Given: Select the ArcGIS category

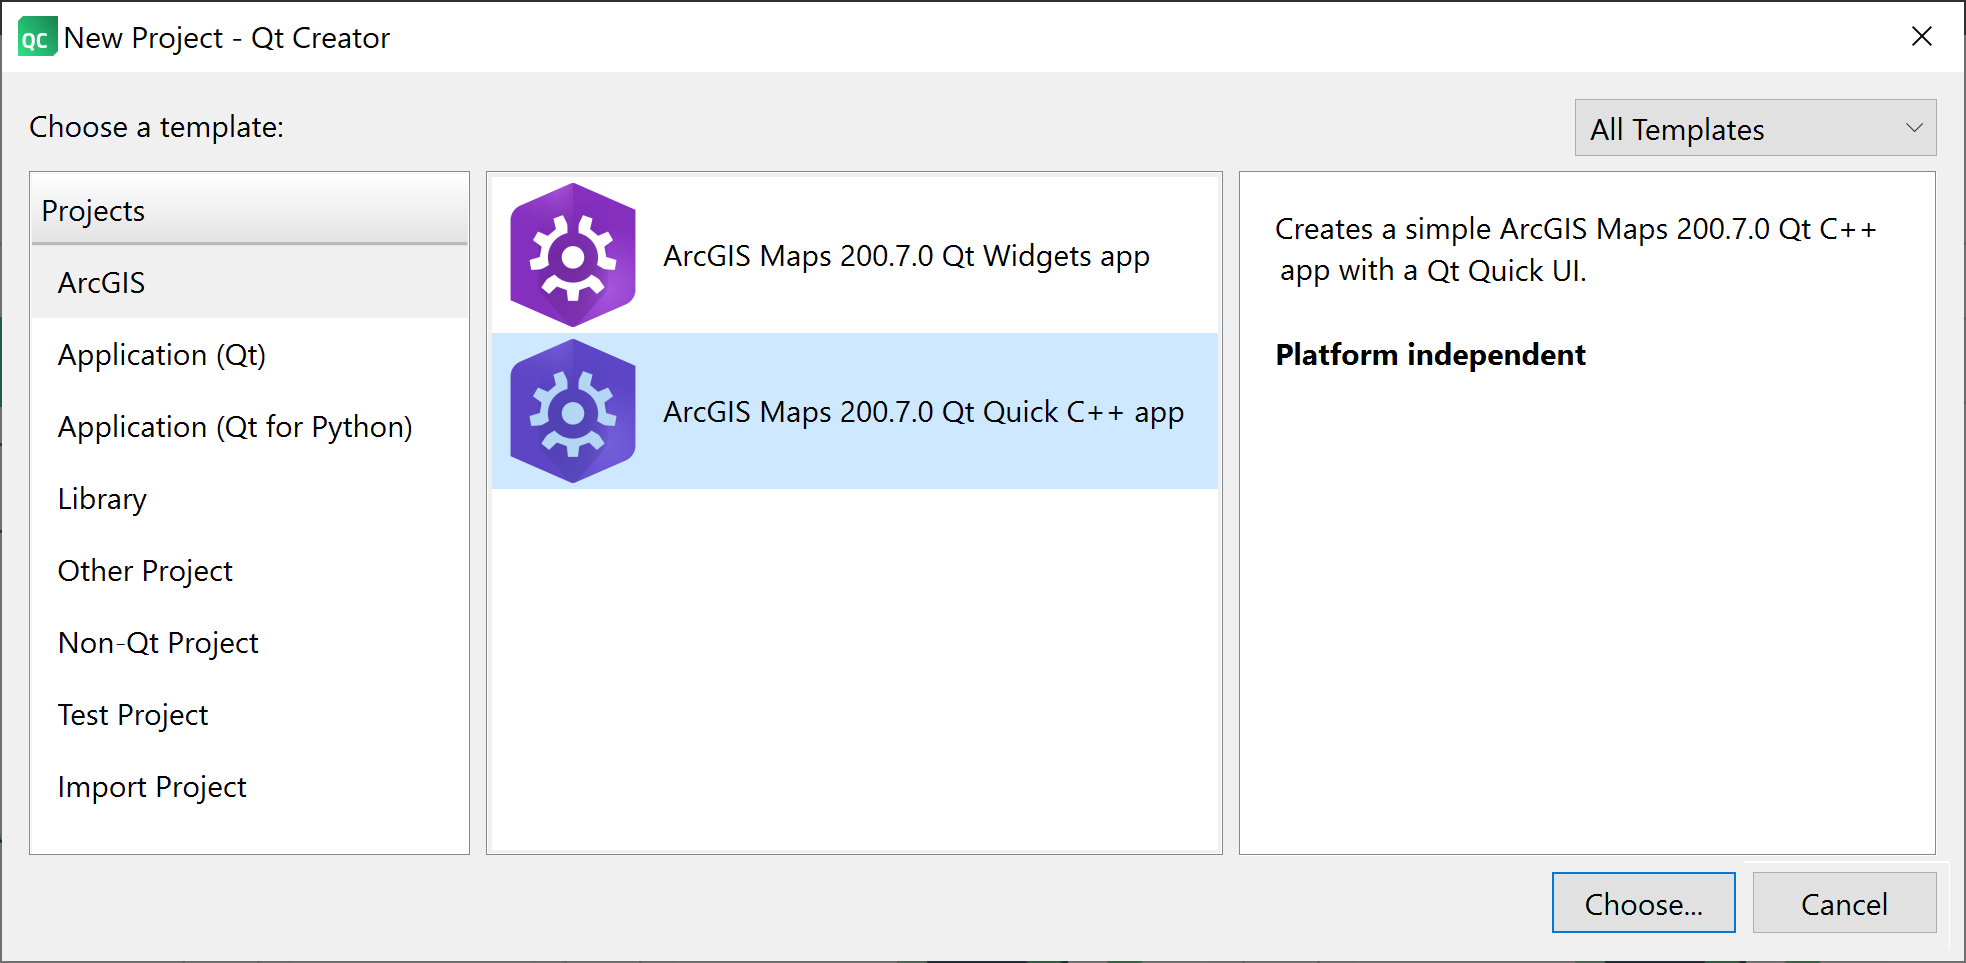Looking at the screenshot, I should click(x=102, y=283).
